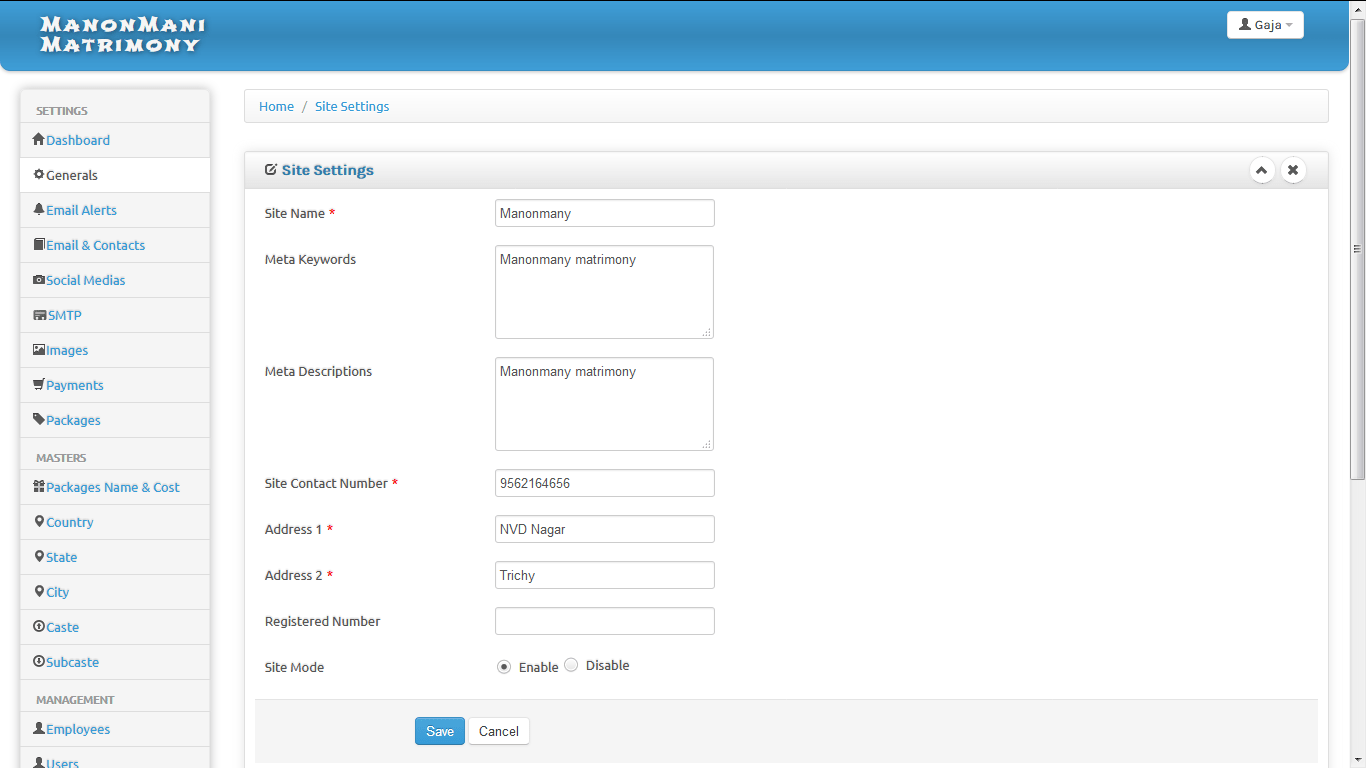The width and height of the screenshot is (1366, 768).
Task: Open Email & Contacts settings
Action: pos(115,245)
